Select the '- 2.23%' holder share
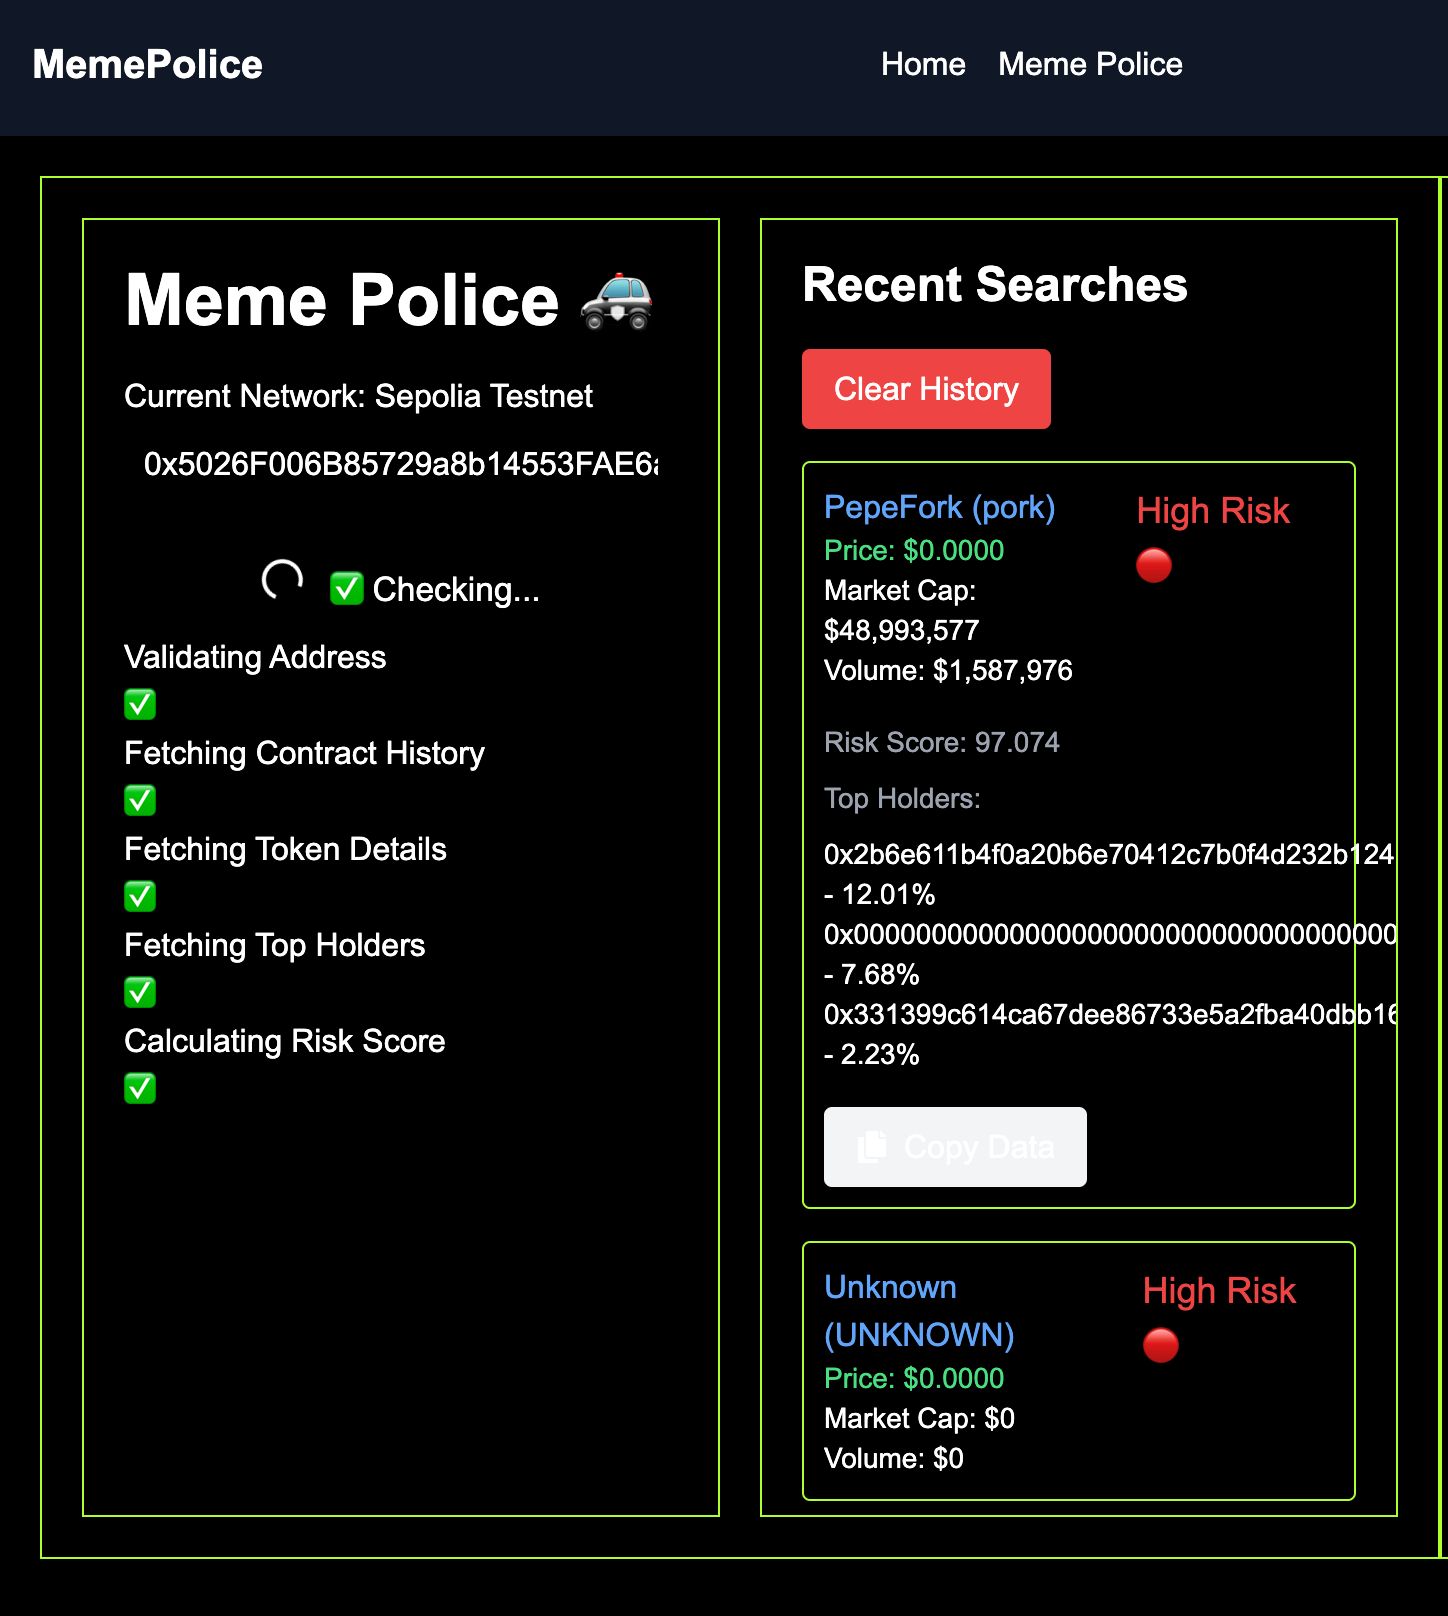 (872, 1054)
